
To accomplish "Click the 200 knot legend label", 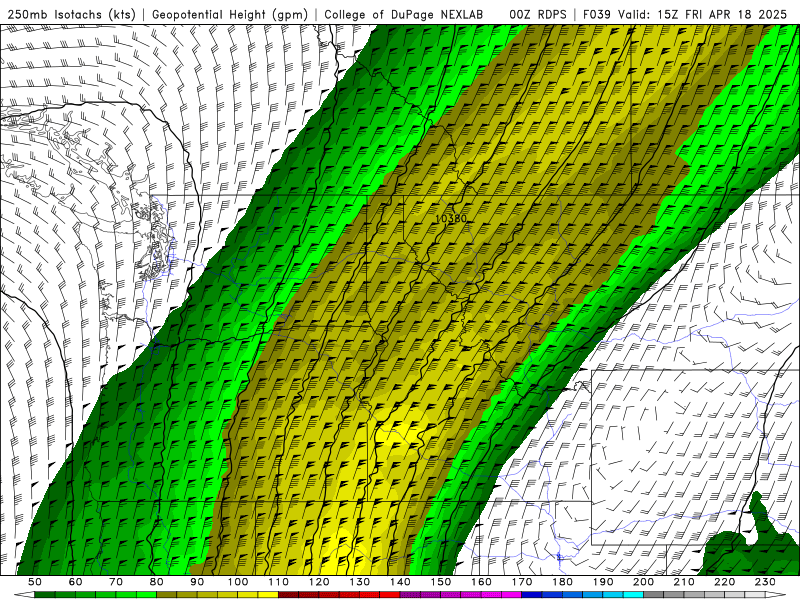I will coord(644,582).
